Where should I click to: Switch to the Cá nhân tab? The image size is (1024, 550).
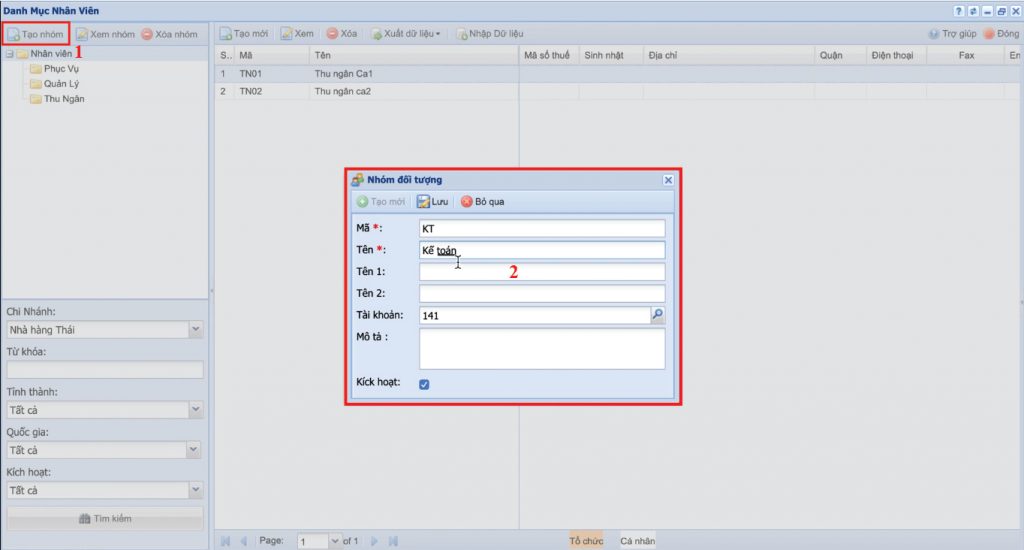637,541
